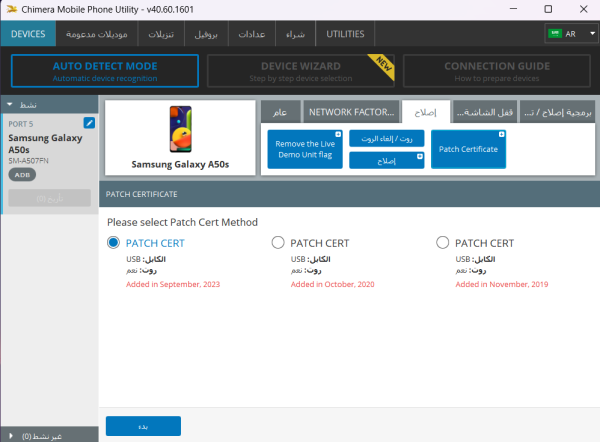Image resolution: width=600 pixels, height=442 pixels.
Task: Maximize the Chimera window
Action: [548, 9]
